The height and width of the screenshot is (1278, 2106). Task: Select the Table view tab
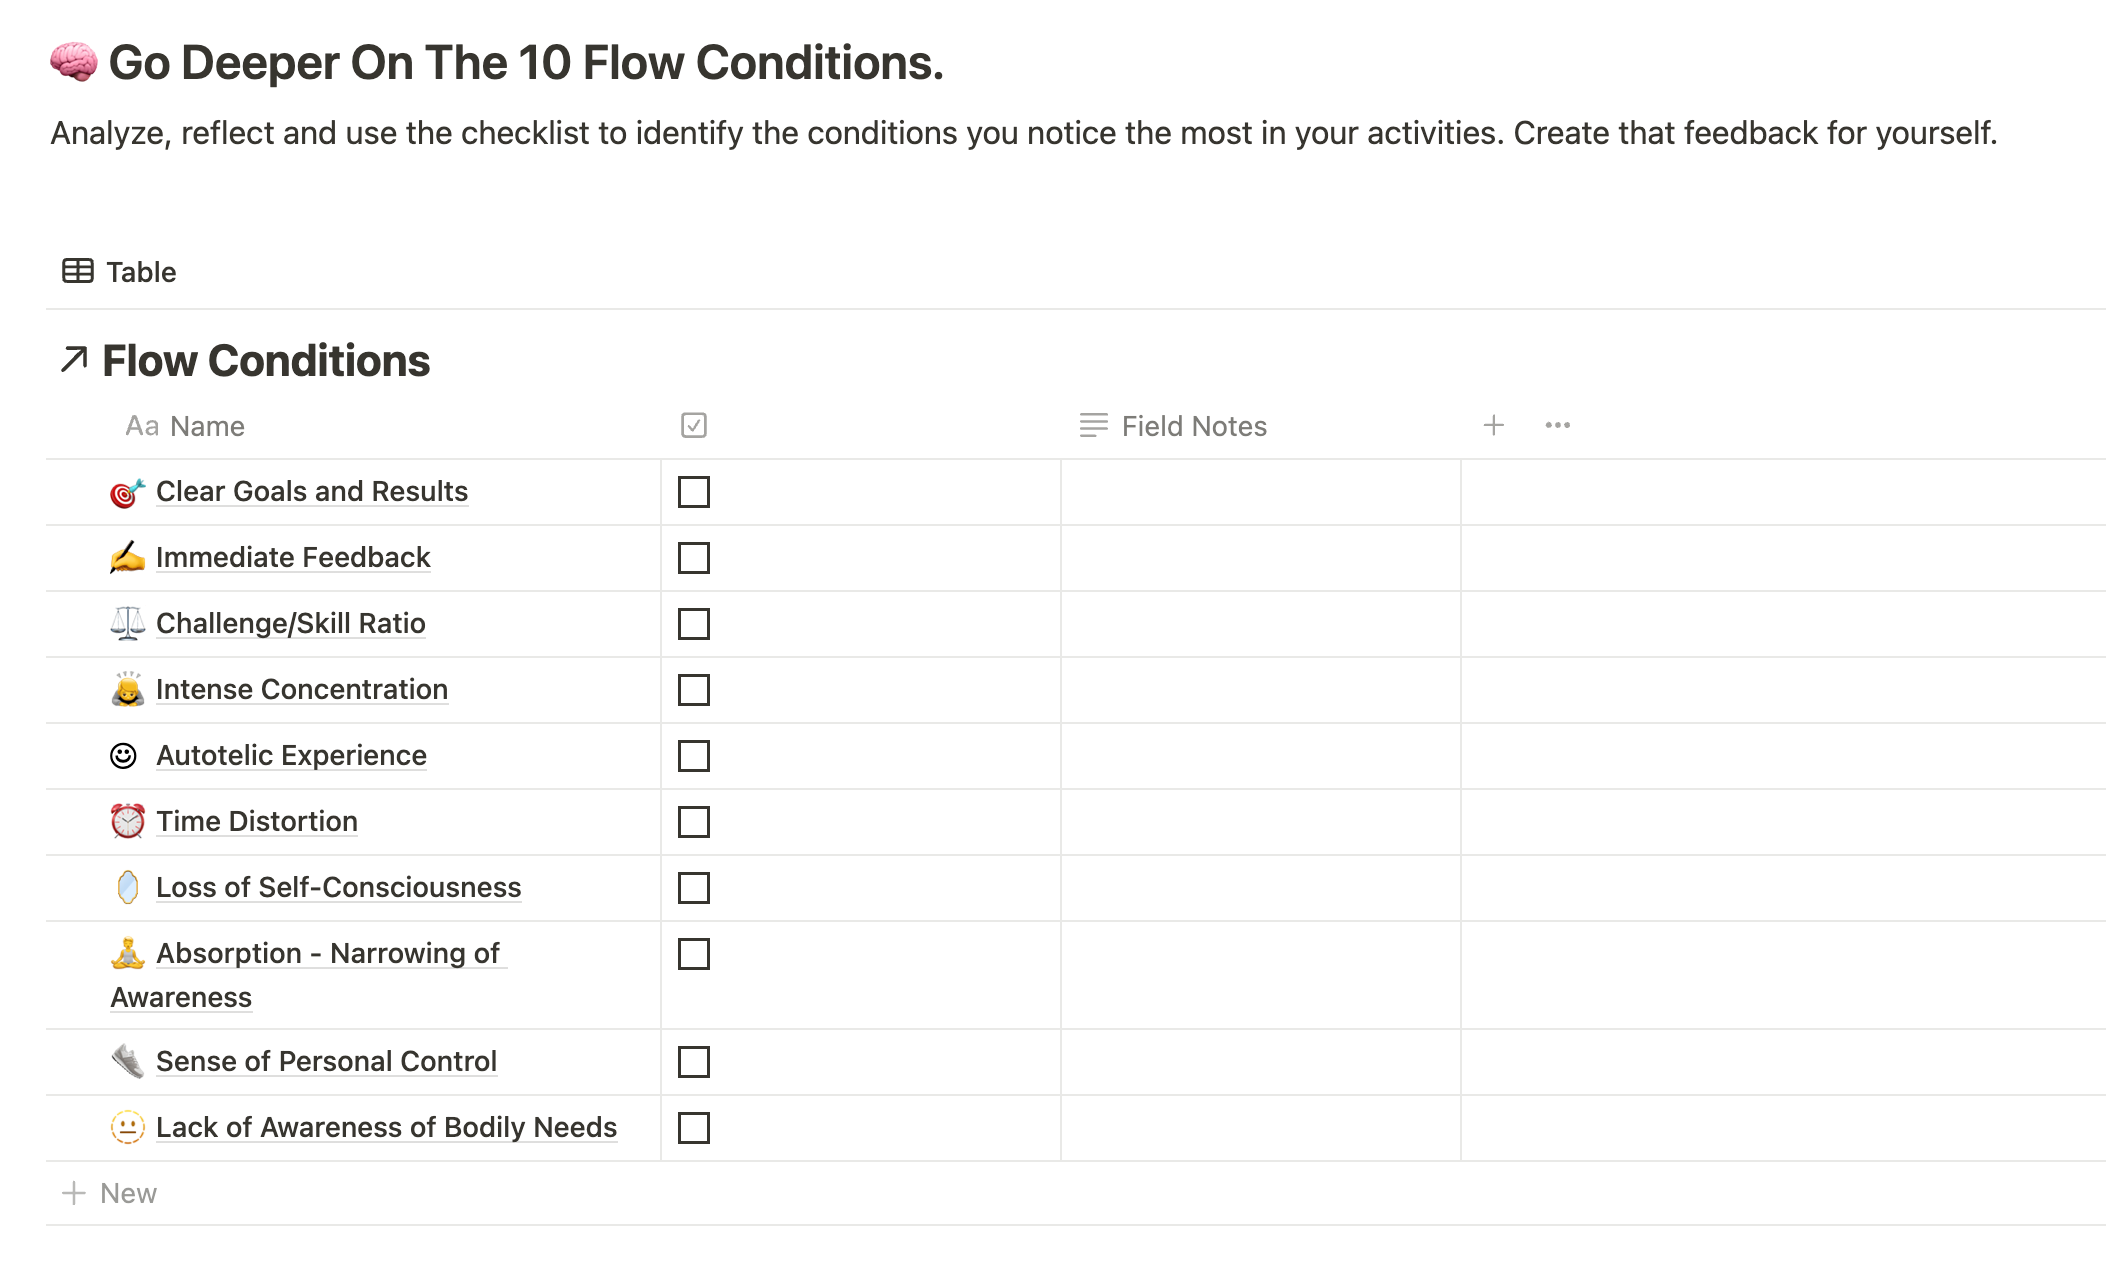119,272
